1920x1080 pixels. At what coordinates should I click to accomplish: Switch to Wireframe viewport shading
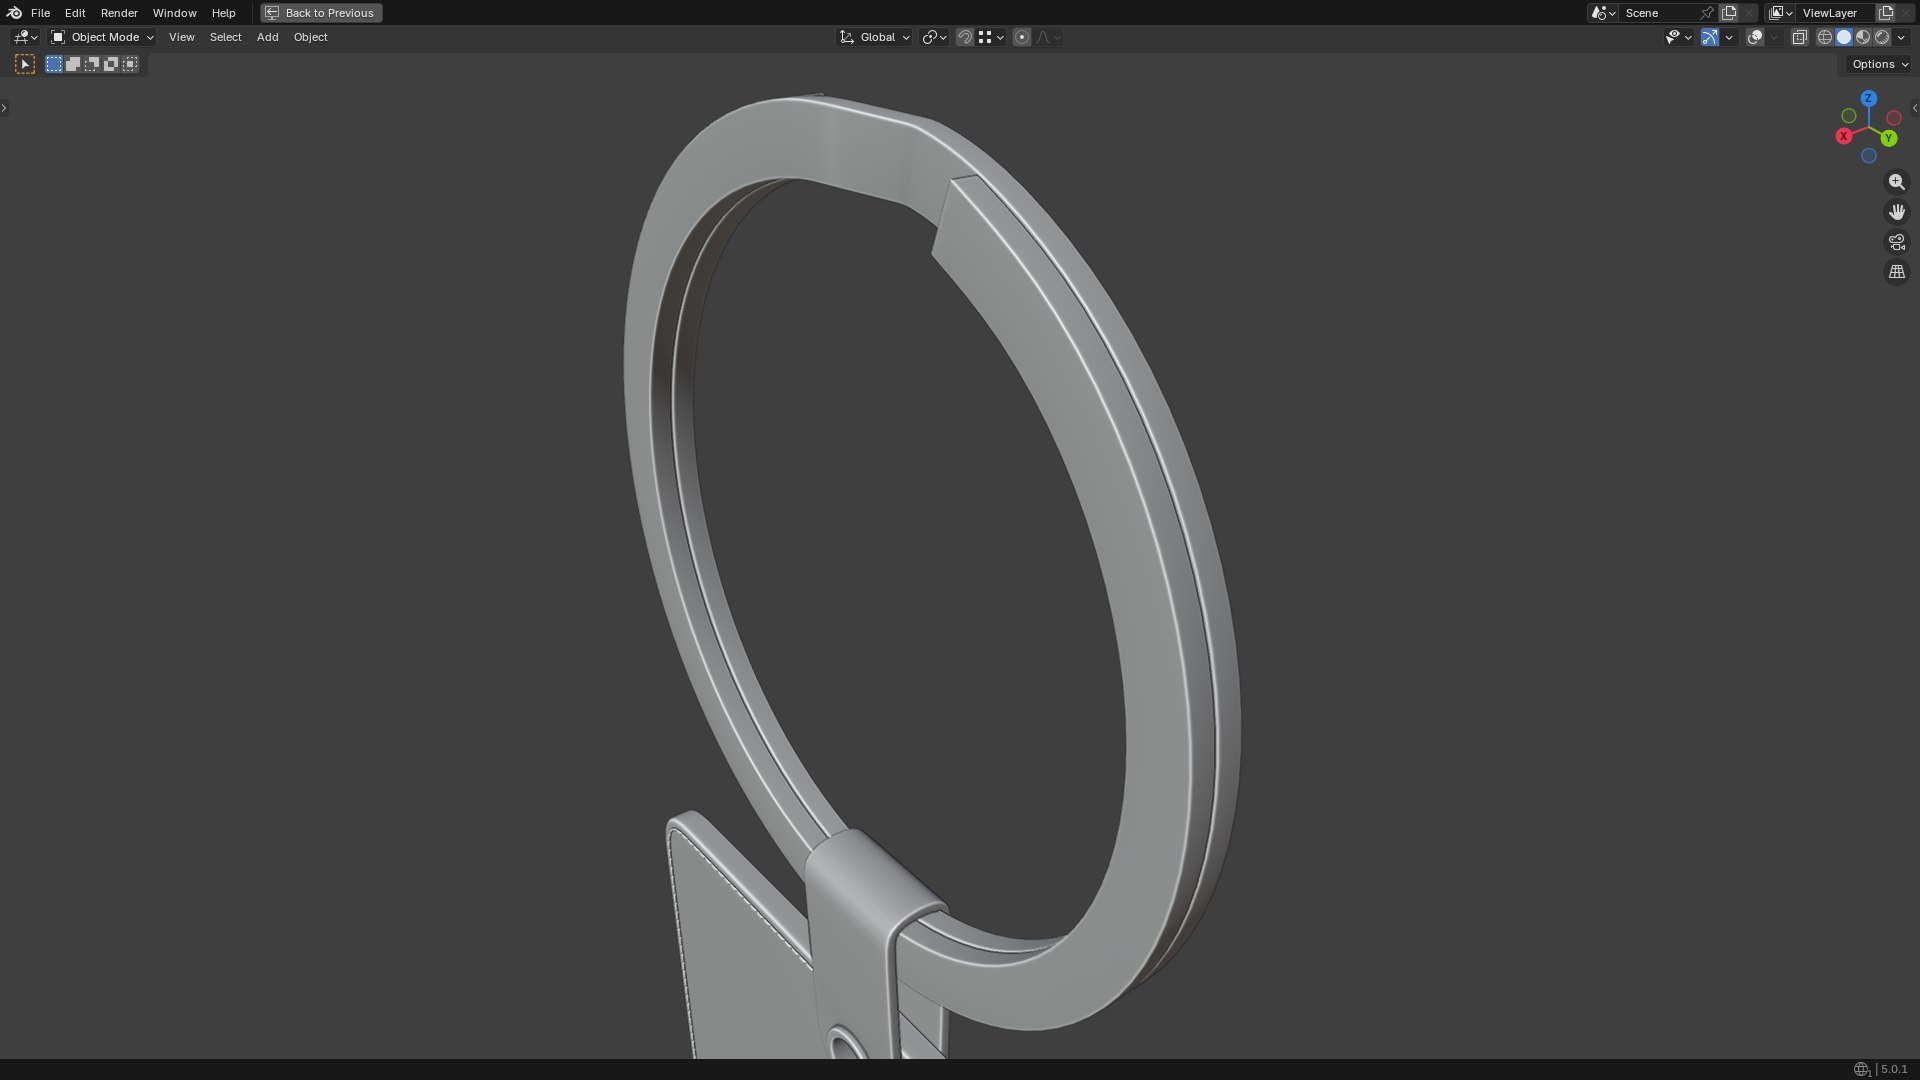pos(1825,37)
